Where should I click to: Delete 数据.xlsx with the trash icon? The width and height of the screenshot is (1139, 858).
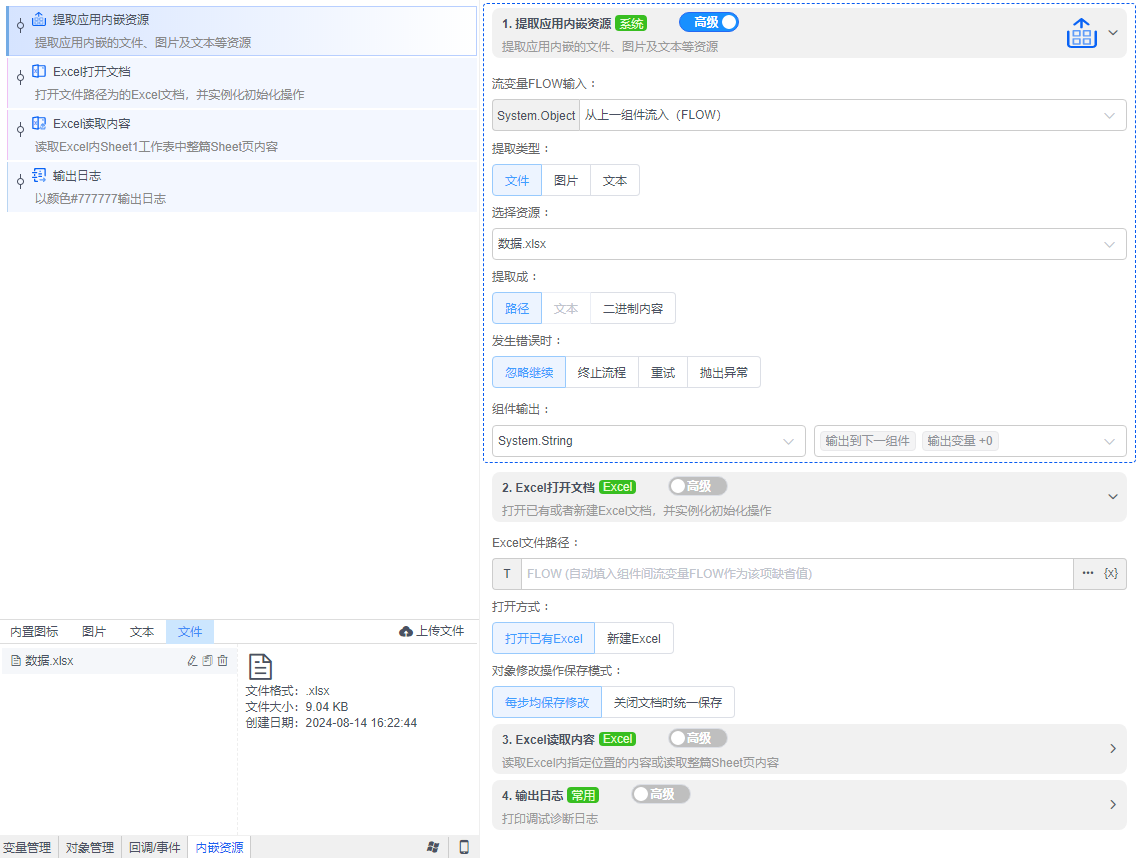(x=223, y=660)
